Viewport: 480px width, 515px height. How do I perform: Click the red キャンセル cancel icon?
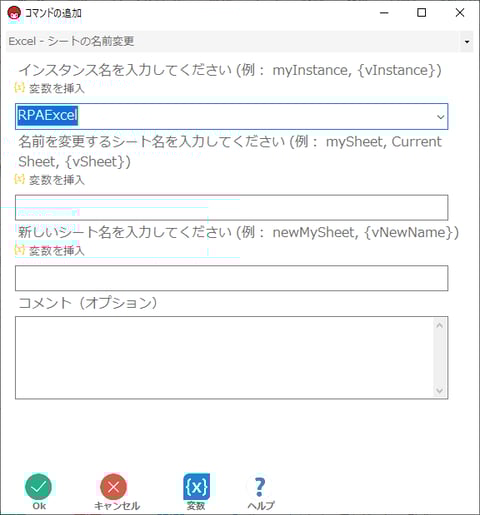point(114,487)
